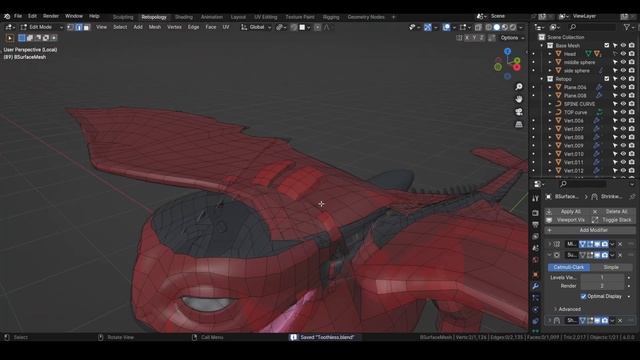The image size is (640, 360).
Task: Remove the Subdivision modifier with X
Action: pyautogui.click(x=620, y=255)
